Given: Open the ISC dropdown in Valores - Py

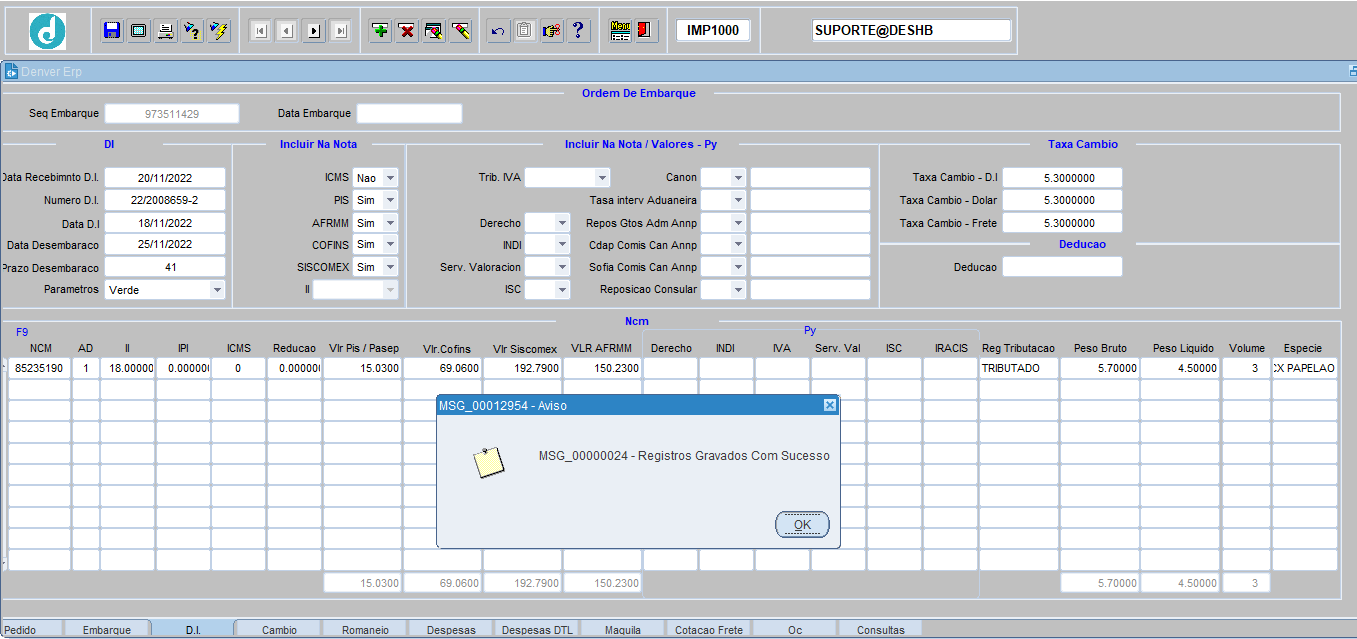Looking at the screenshot, I should point(562,290).
